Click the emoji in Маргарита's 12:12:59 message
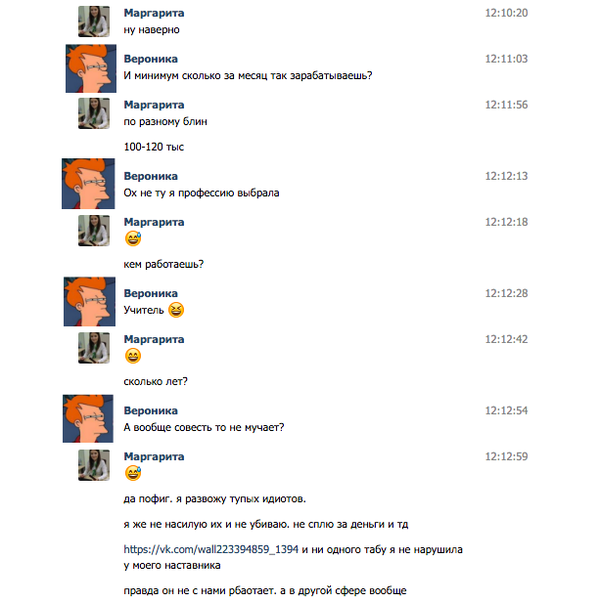The image size is (600, 602). [132, 473]
